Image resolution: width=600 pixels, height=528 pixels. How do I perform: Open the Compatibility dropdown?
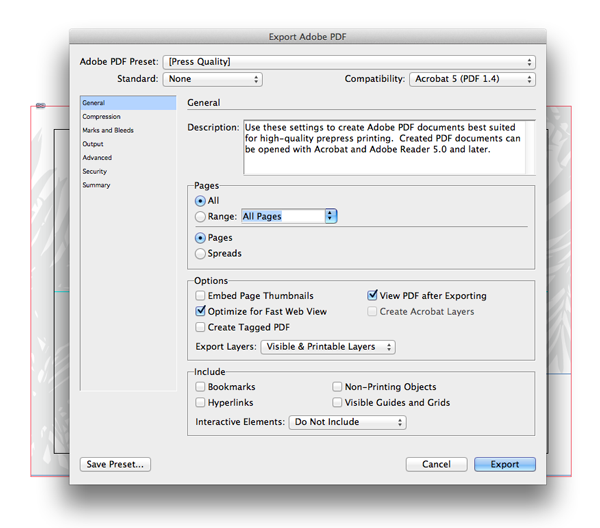[472, 79]
